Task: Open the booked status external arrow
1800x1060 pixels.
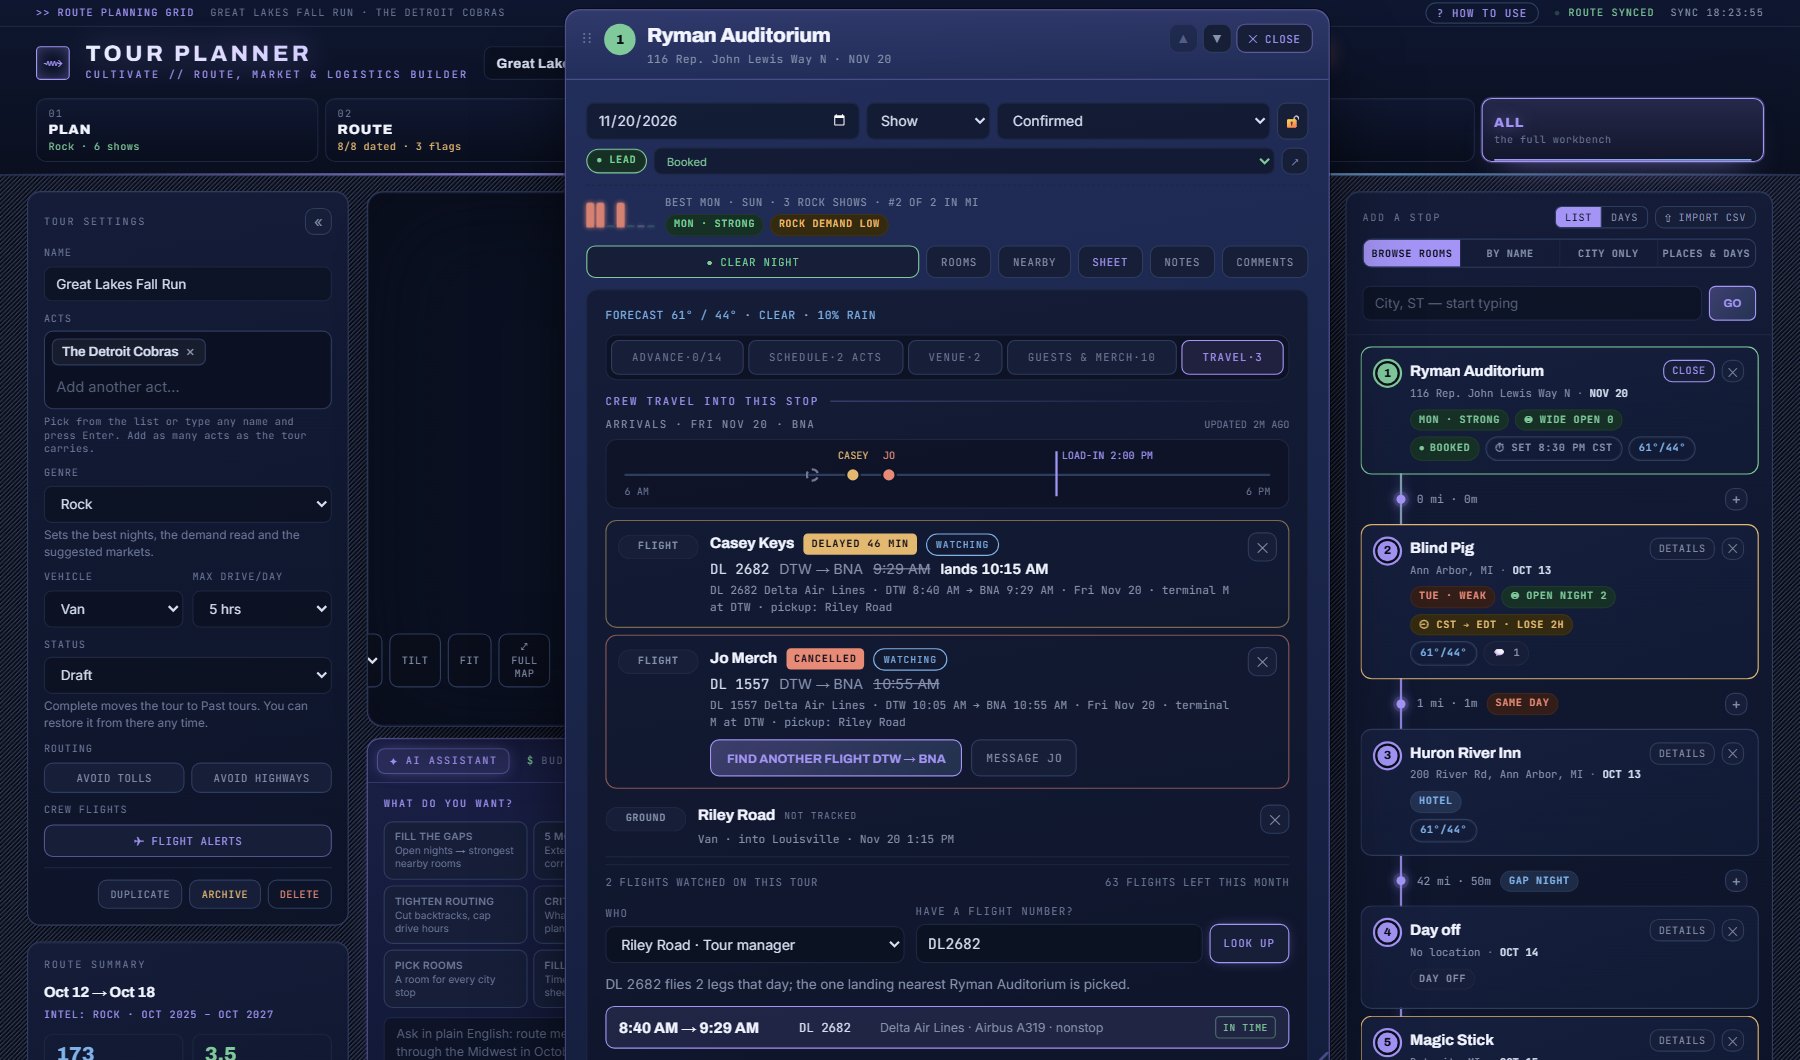Action: click(x=1295, y=161)
